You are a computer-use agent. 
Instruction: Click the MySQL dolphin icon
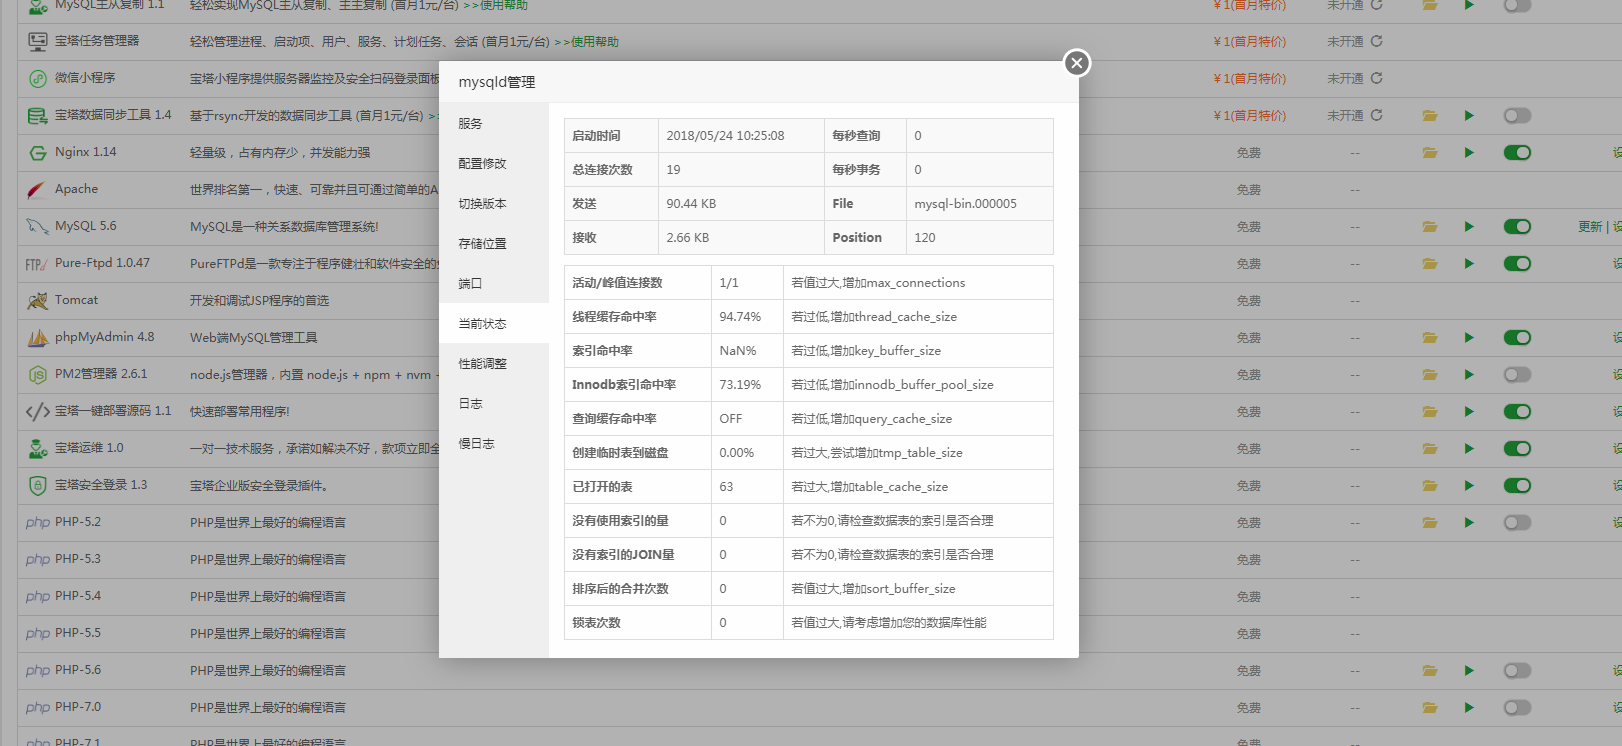click(38, 227)
